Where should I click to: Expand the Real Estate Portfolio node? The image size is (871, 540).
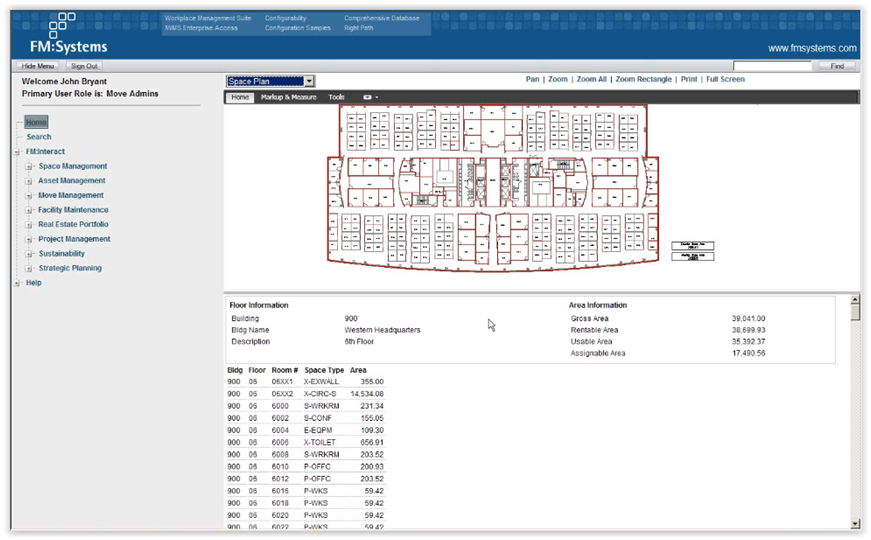pyautogui.click(x=29, y=224)
